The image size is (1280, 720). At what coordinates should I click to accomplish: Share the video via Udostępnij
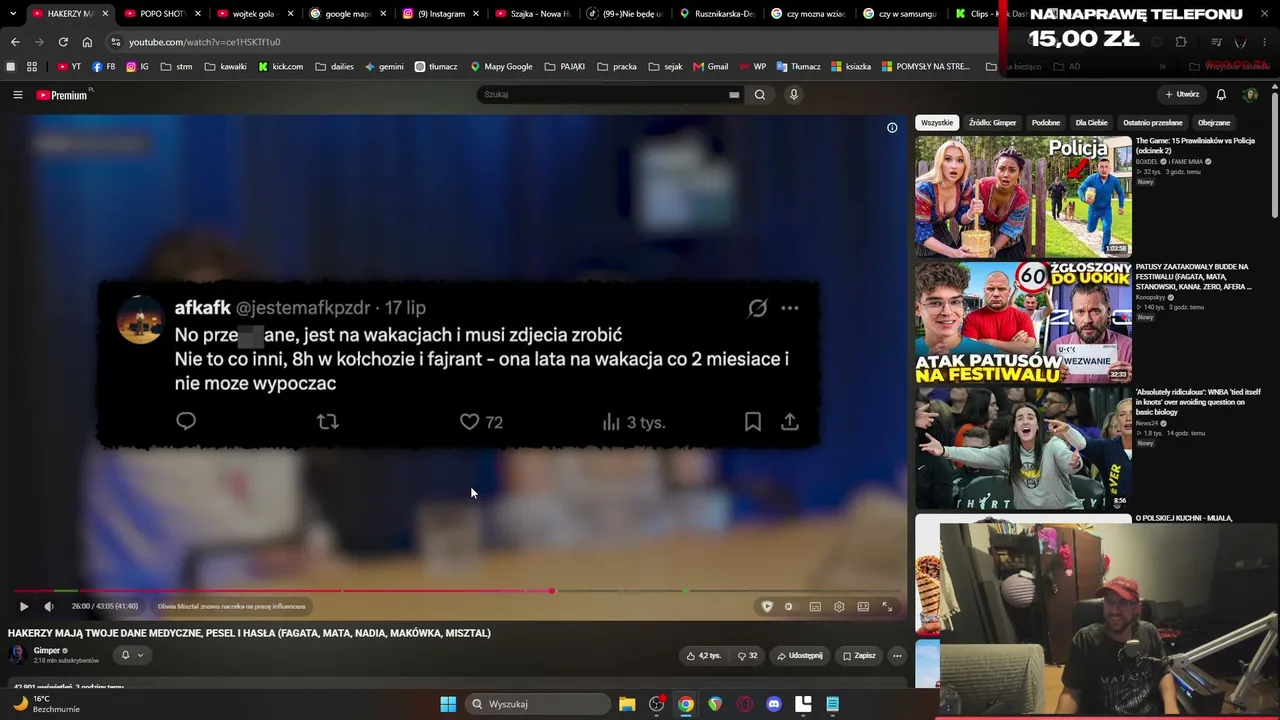800,656
